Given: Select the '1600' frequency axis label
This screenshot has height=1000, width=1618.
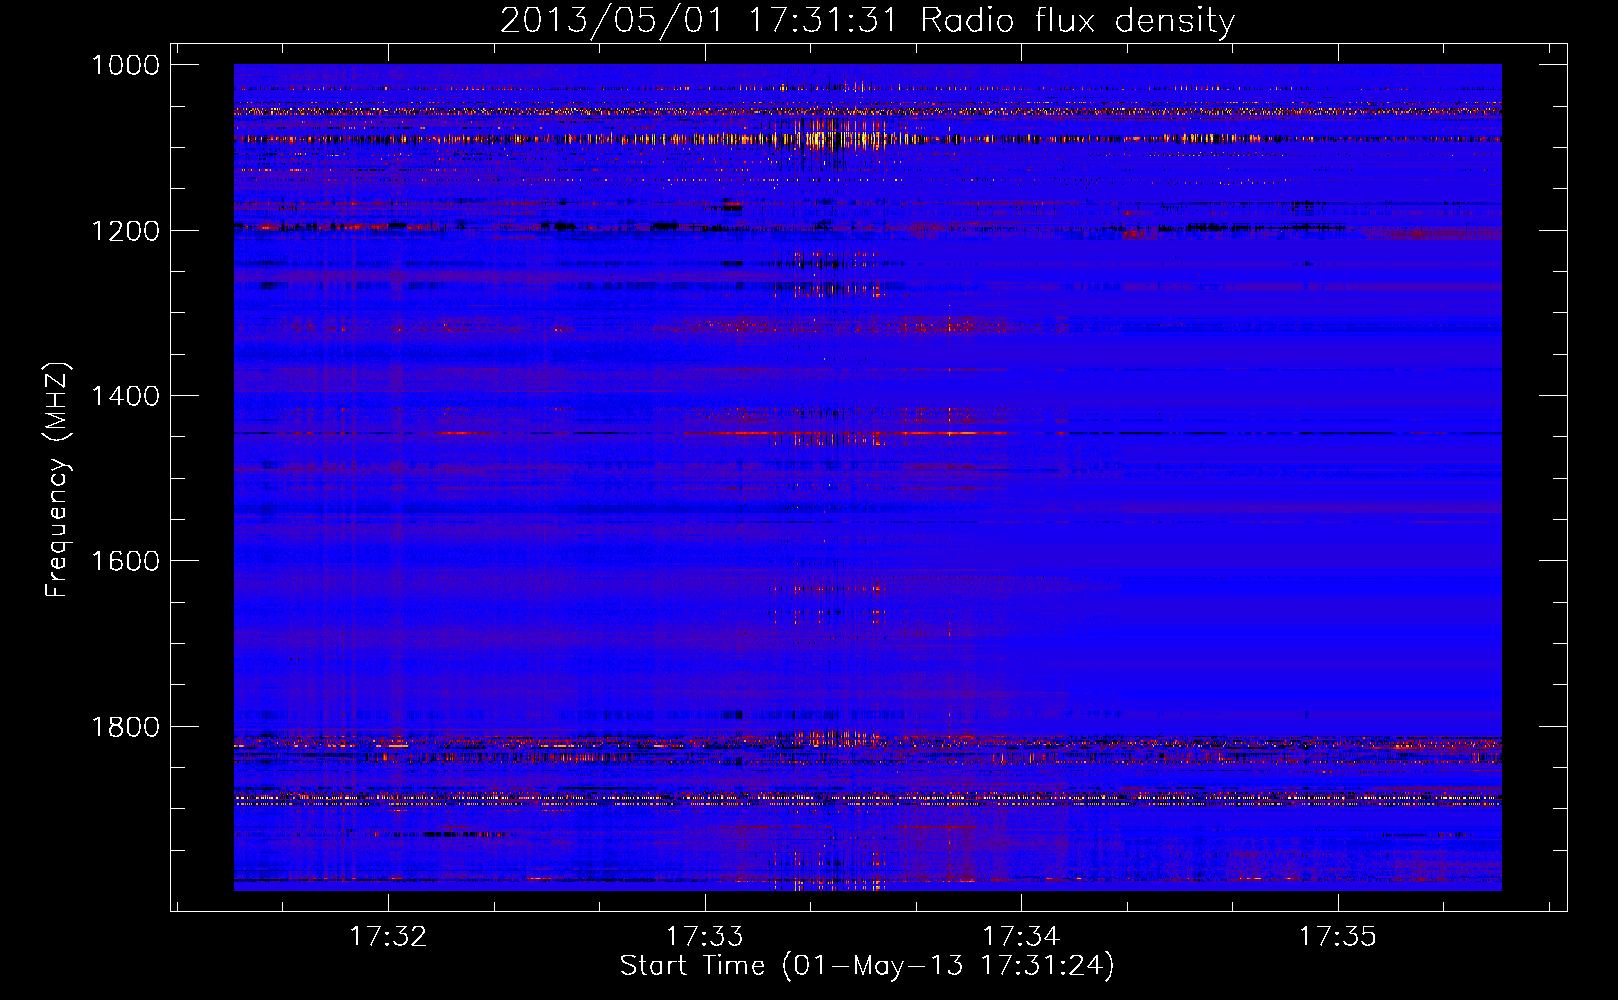Looking at the screenshot, I should tap(125, 561).
